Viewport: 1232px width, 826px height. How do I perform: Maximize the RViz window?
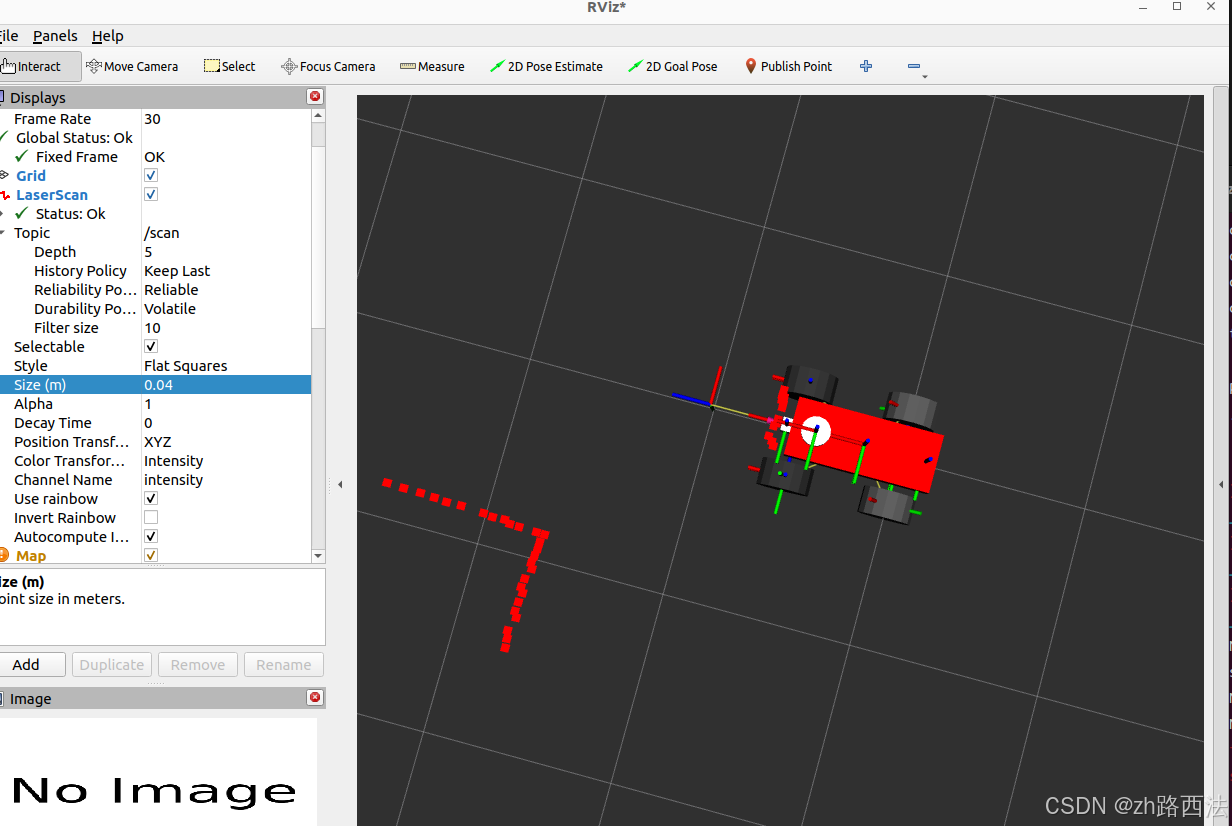1177,7
